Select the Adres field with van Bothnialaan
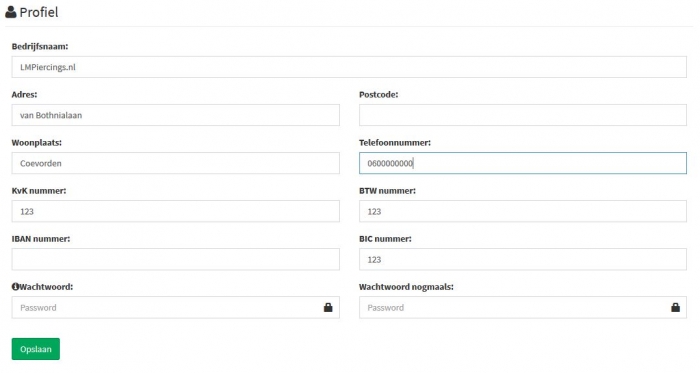This screenshot has height=373, width=700. (x=175, y=115)
